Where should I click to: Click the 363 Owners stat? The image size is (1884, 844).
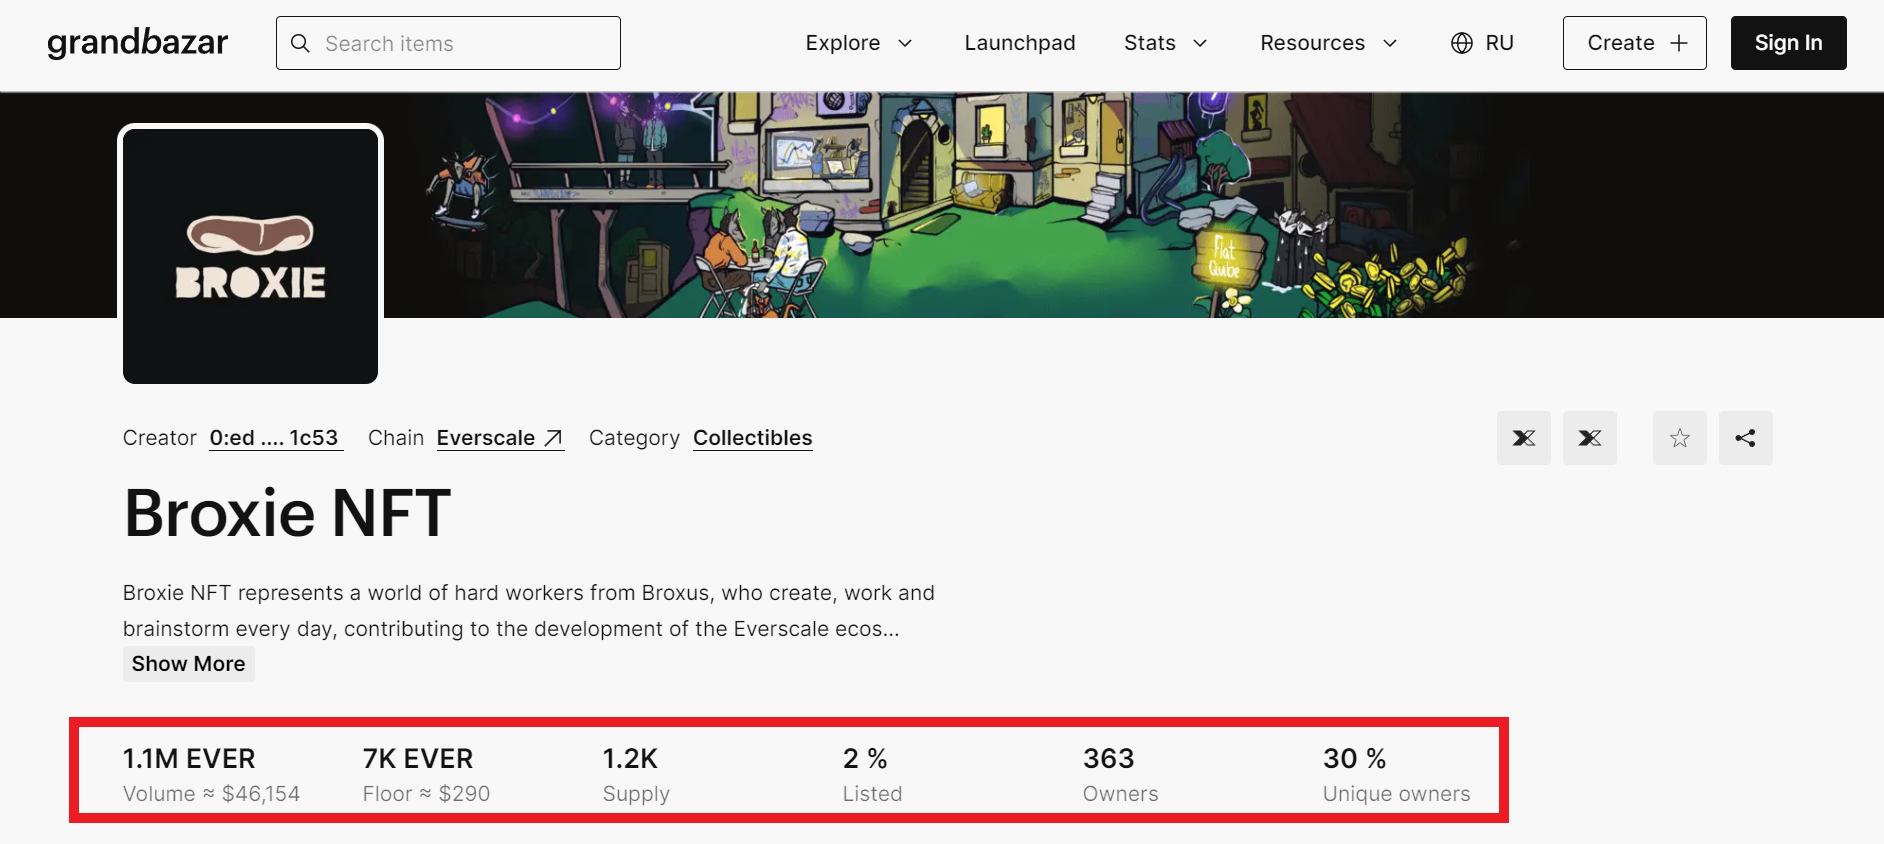coord(1120,775)
